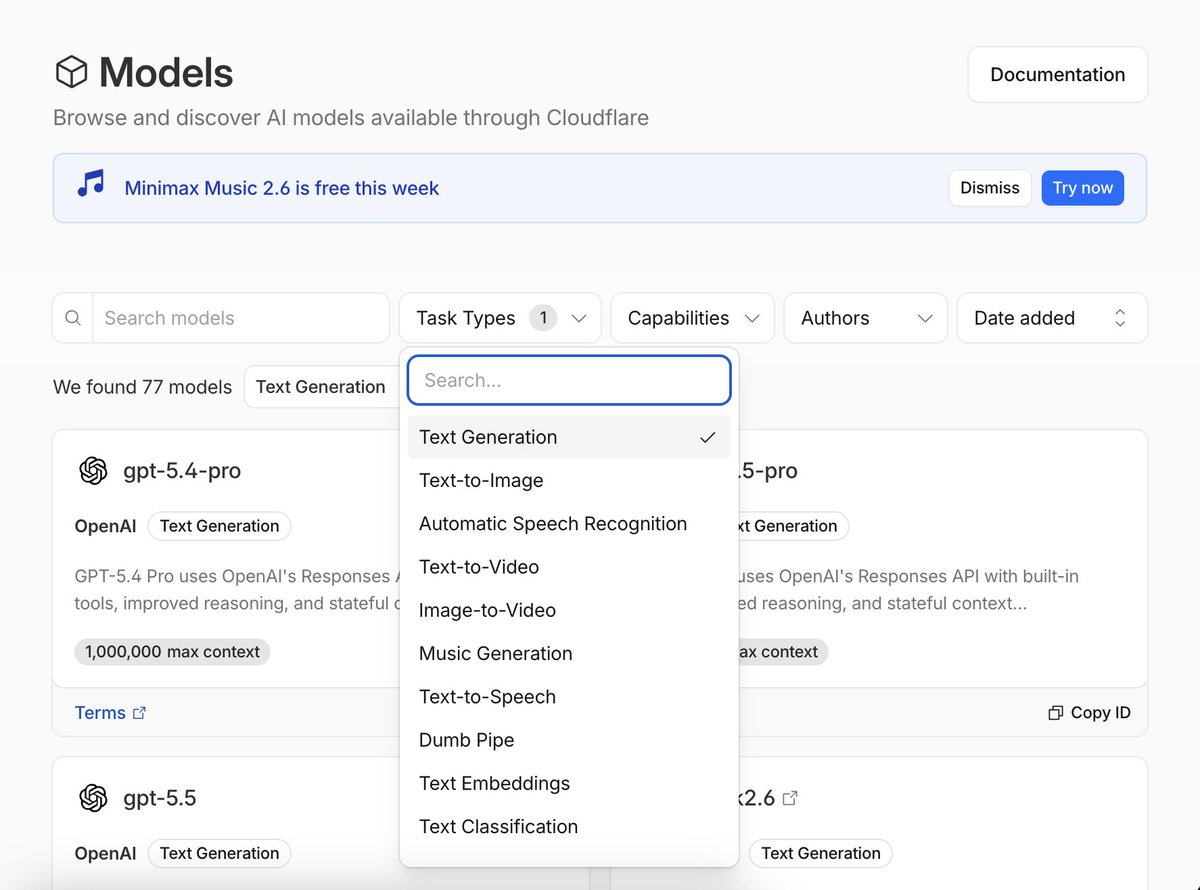
Task: Click Text Generation tag on gpt-5.4-pro card
Action: (x=219, y=526)
